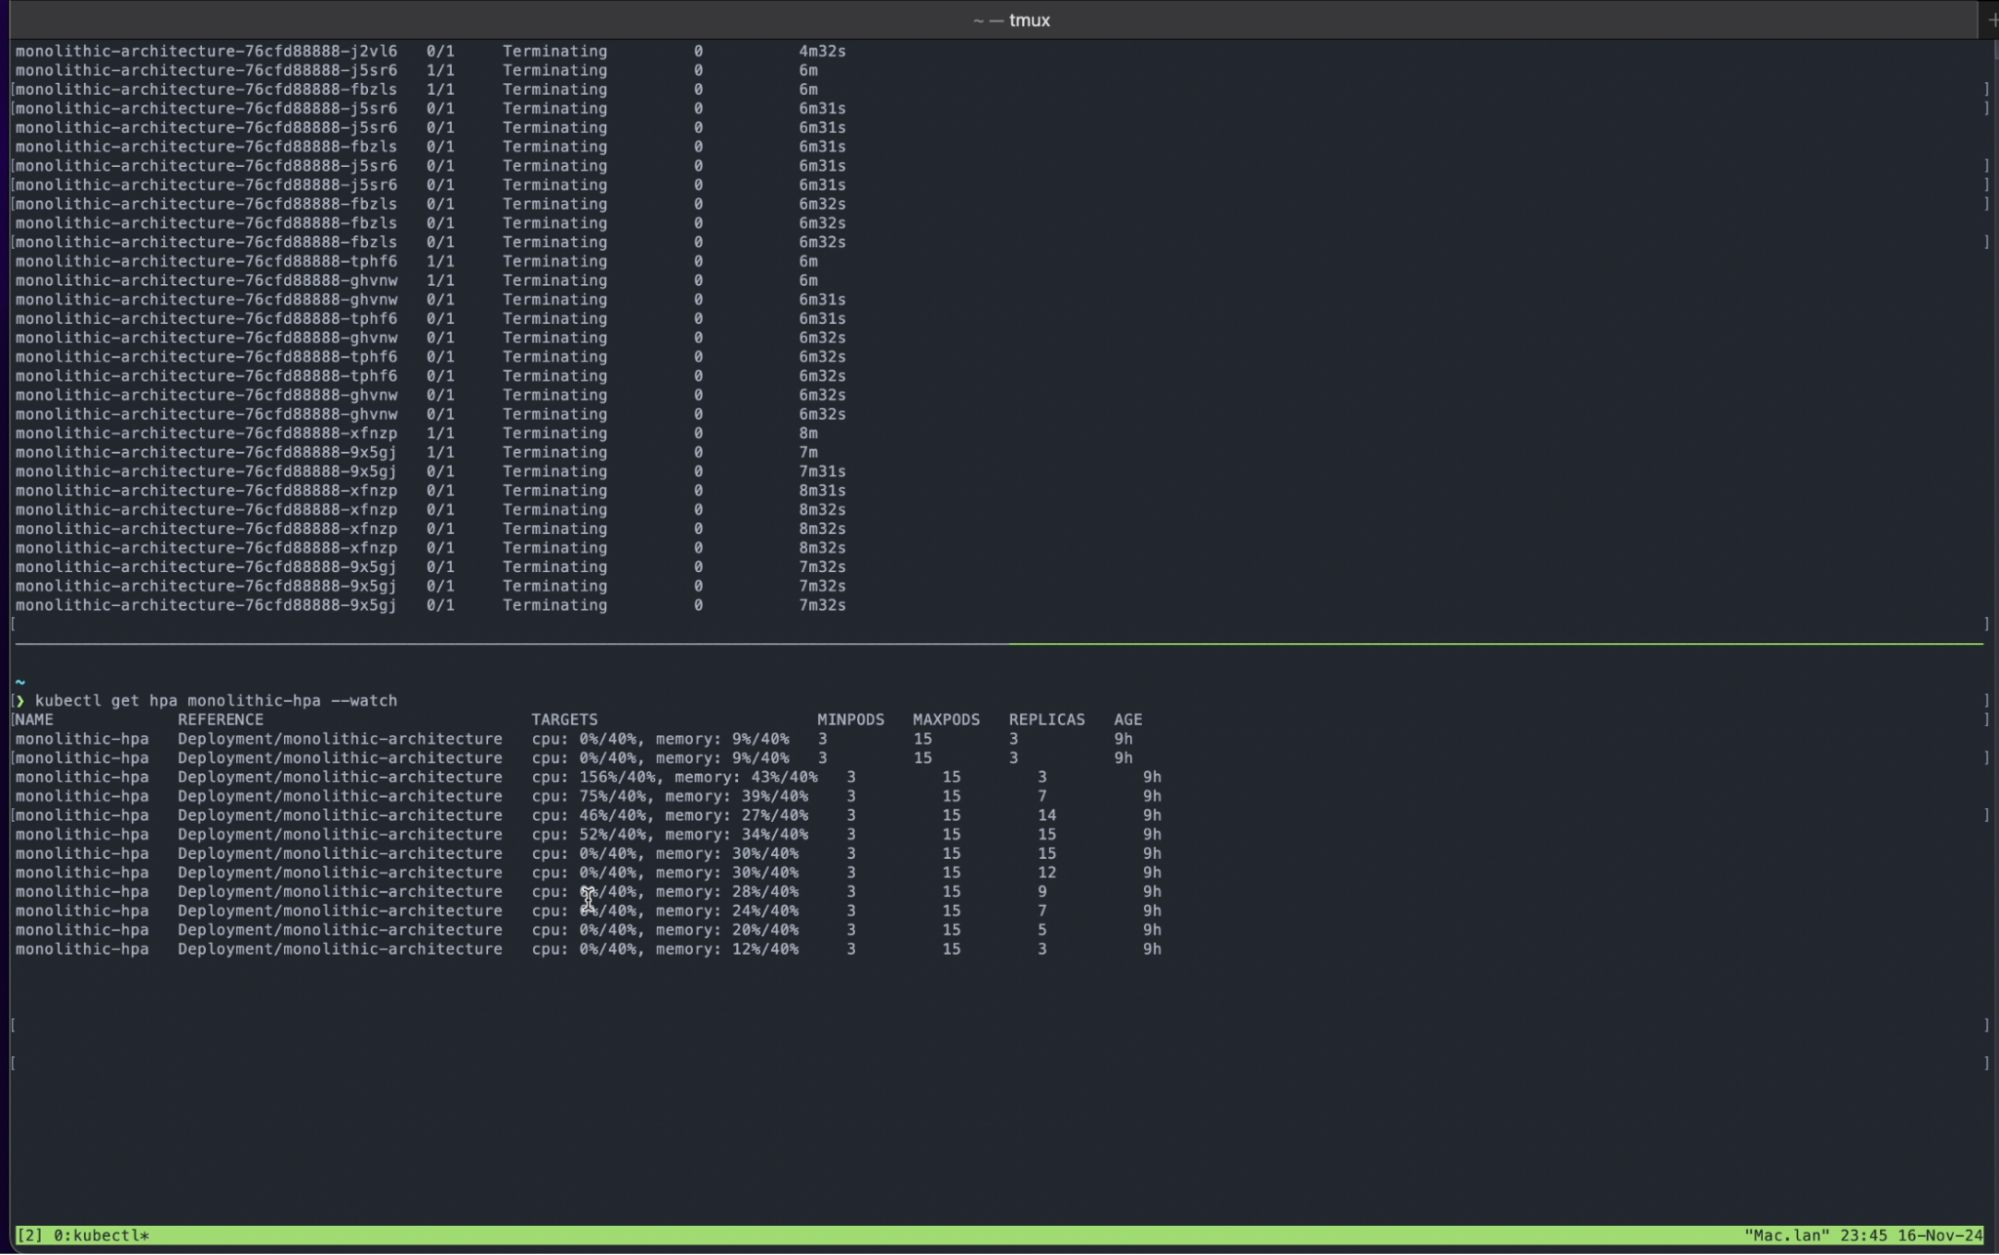The width and height of the screenshot is (1999, 1255).
Task: Click the pod name ending j2vl6
Action: tap(206, 51)
